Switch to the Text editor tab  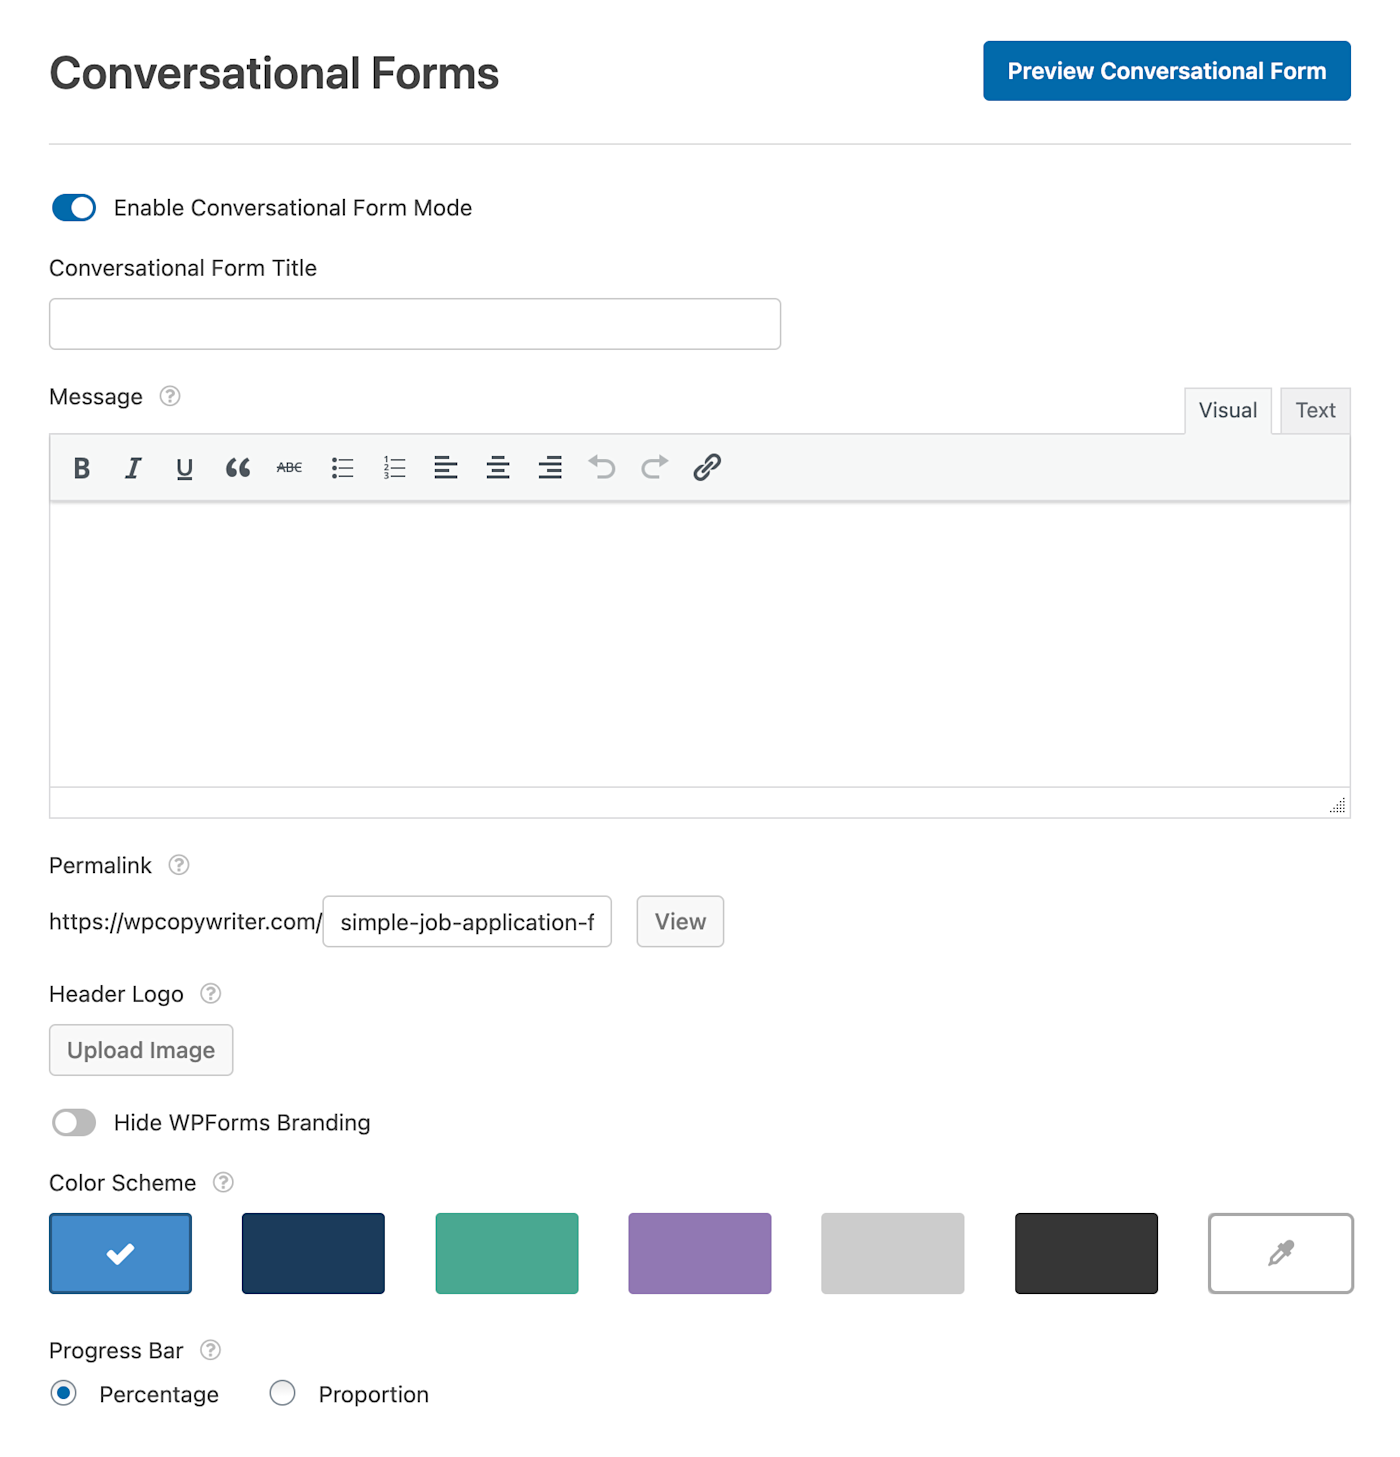[1315, 411]
